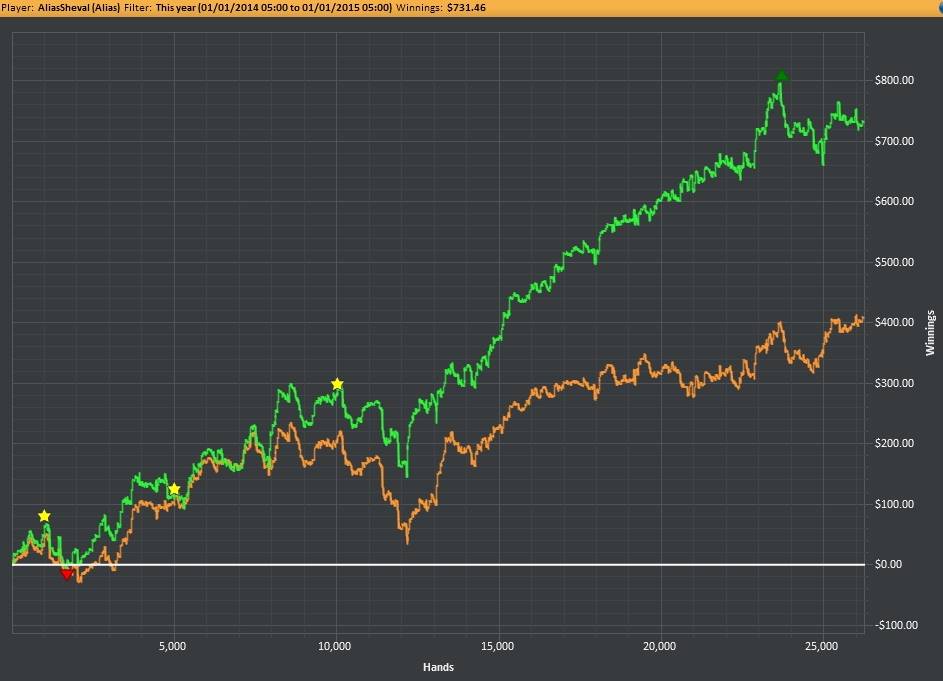Select the $500.00 y-axis label

[x=895, y=262]
